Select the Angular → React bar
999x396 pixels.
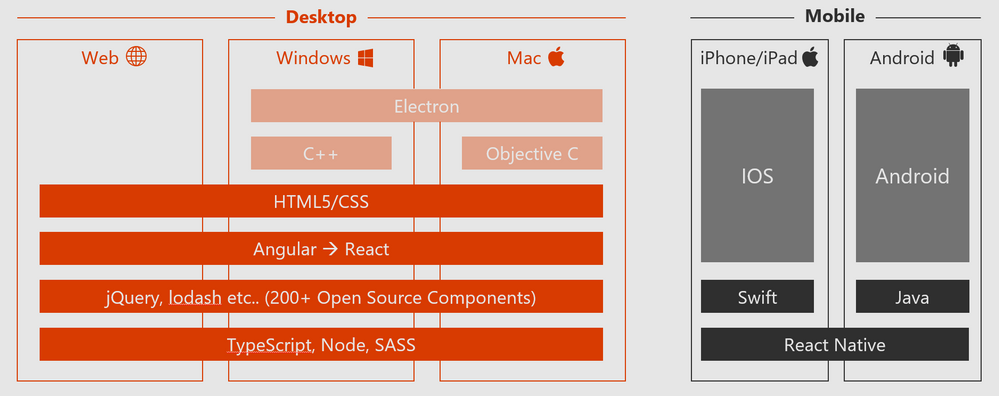pos(321,248)
